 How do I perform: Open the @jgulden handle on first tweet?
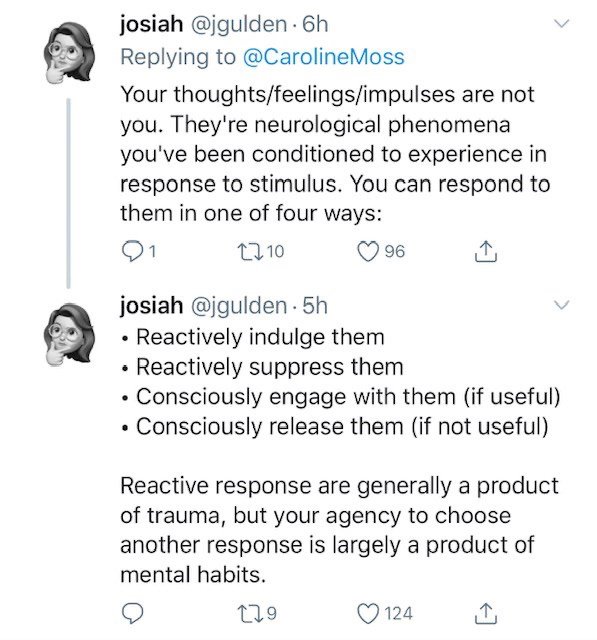pyautogui.click(x=239, y=25)
